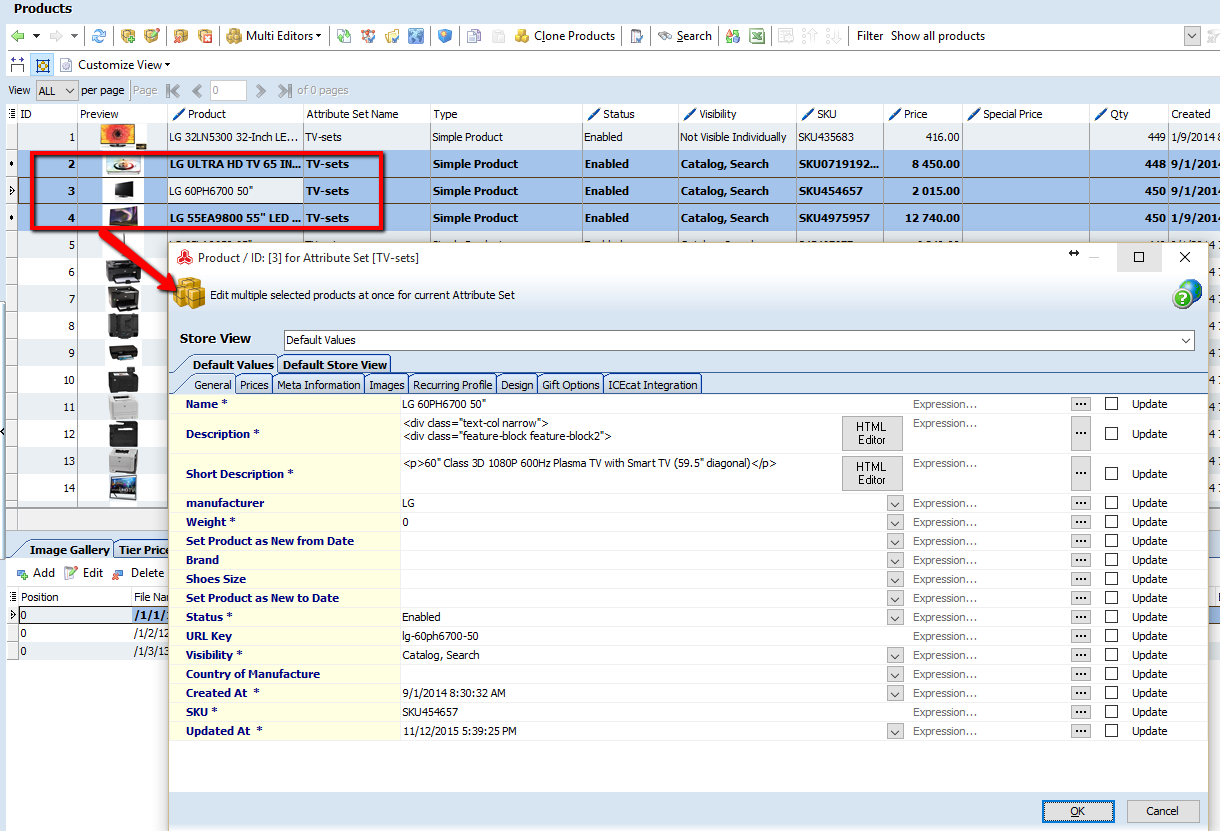Open the Customize View dropdown
This screenshot has height=831, width=1220.
coord(115,65)
